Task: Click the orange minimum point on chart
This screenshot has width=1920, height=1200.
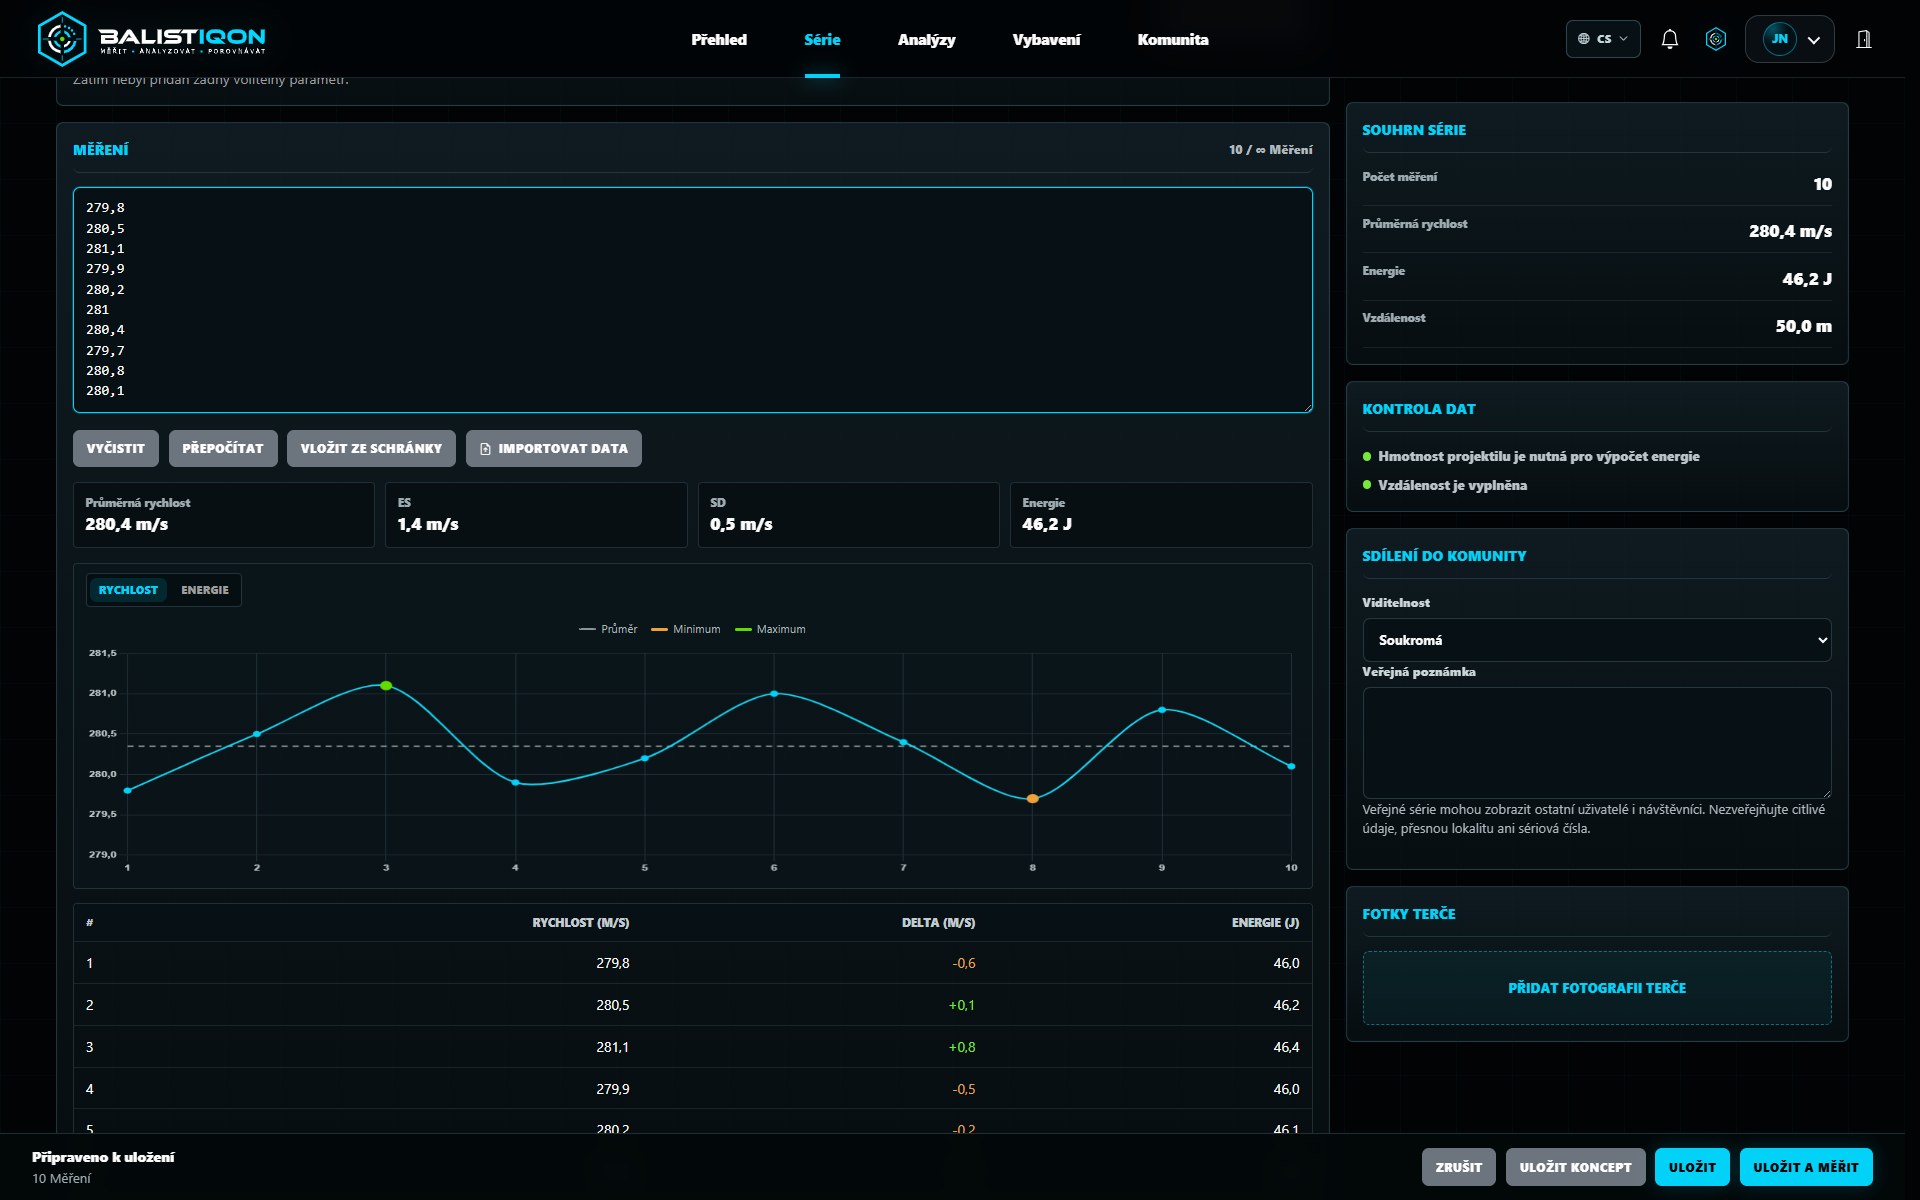Action: (x=1032, y=798)
